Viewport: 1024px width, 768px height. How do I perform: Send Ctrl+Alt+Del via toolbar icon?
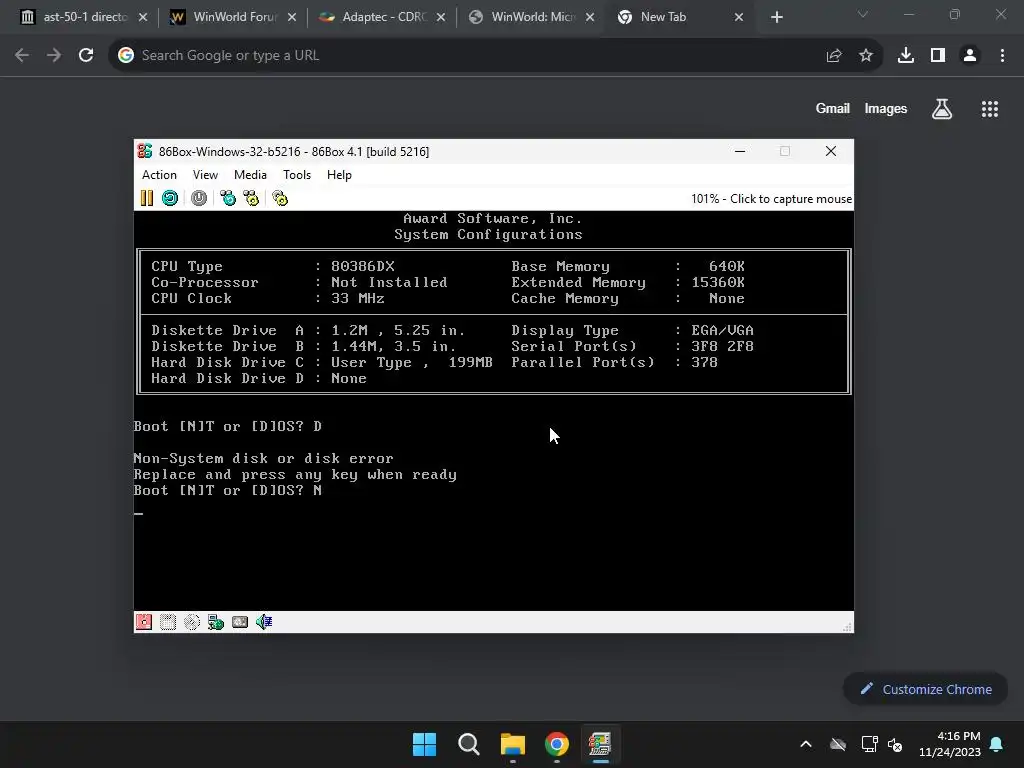[228, 198]
